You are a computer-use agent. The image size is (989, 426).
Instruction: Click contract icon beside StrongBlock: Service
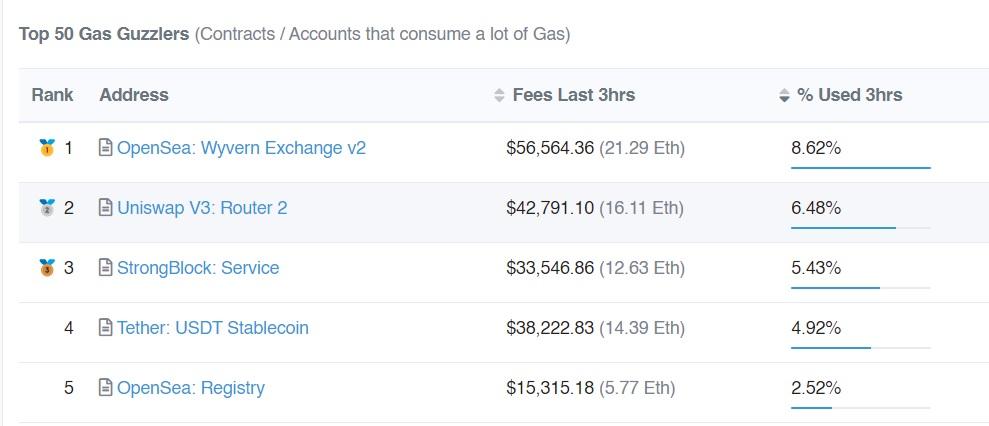[105, 268]
